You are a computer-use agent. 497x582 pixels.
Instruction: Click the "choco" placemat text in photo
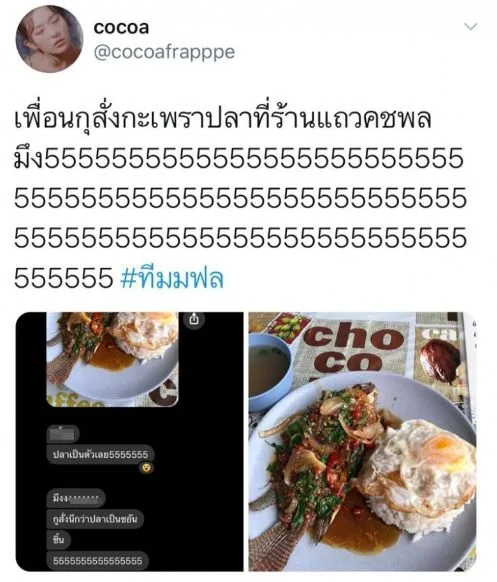tap(353, 347)
